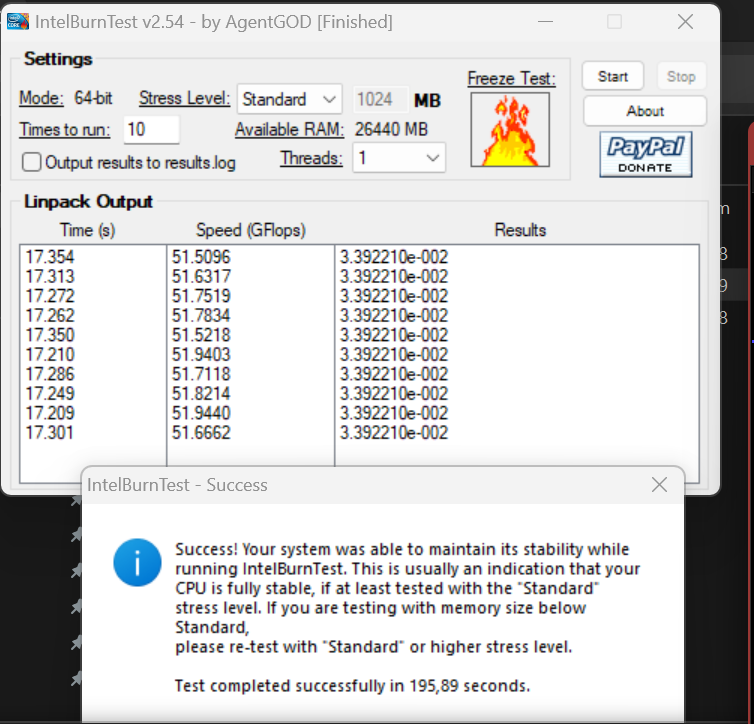Viewport: 754px width, 724px height.
Task: Select speed value 51.7118
Action: click(x=201, y=374)
